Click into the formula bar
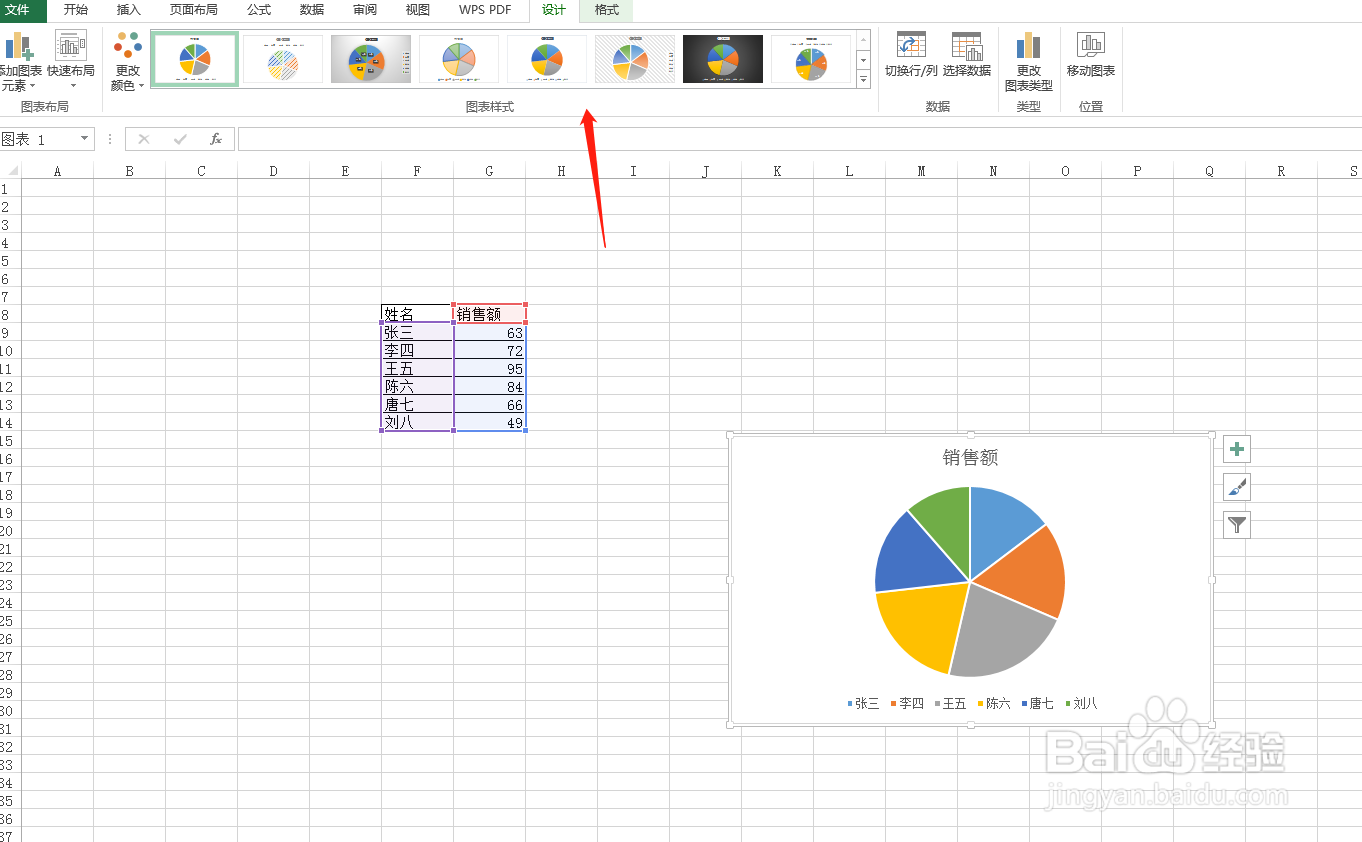Screen dimensions: 1362x842 point(799,139)
